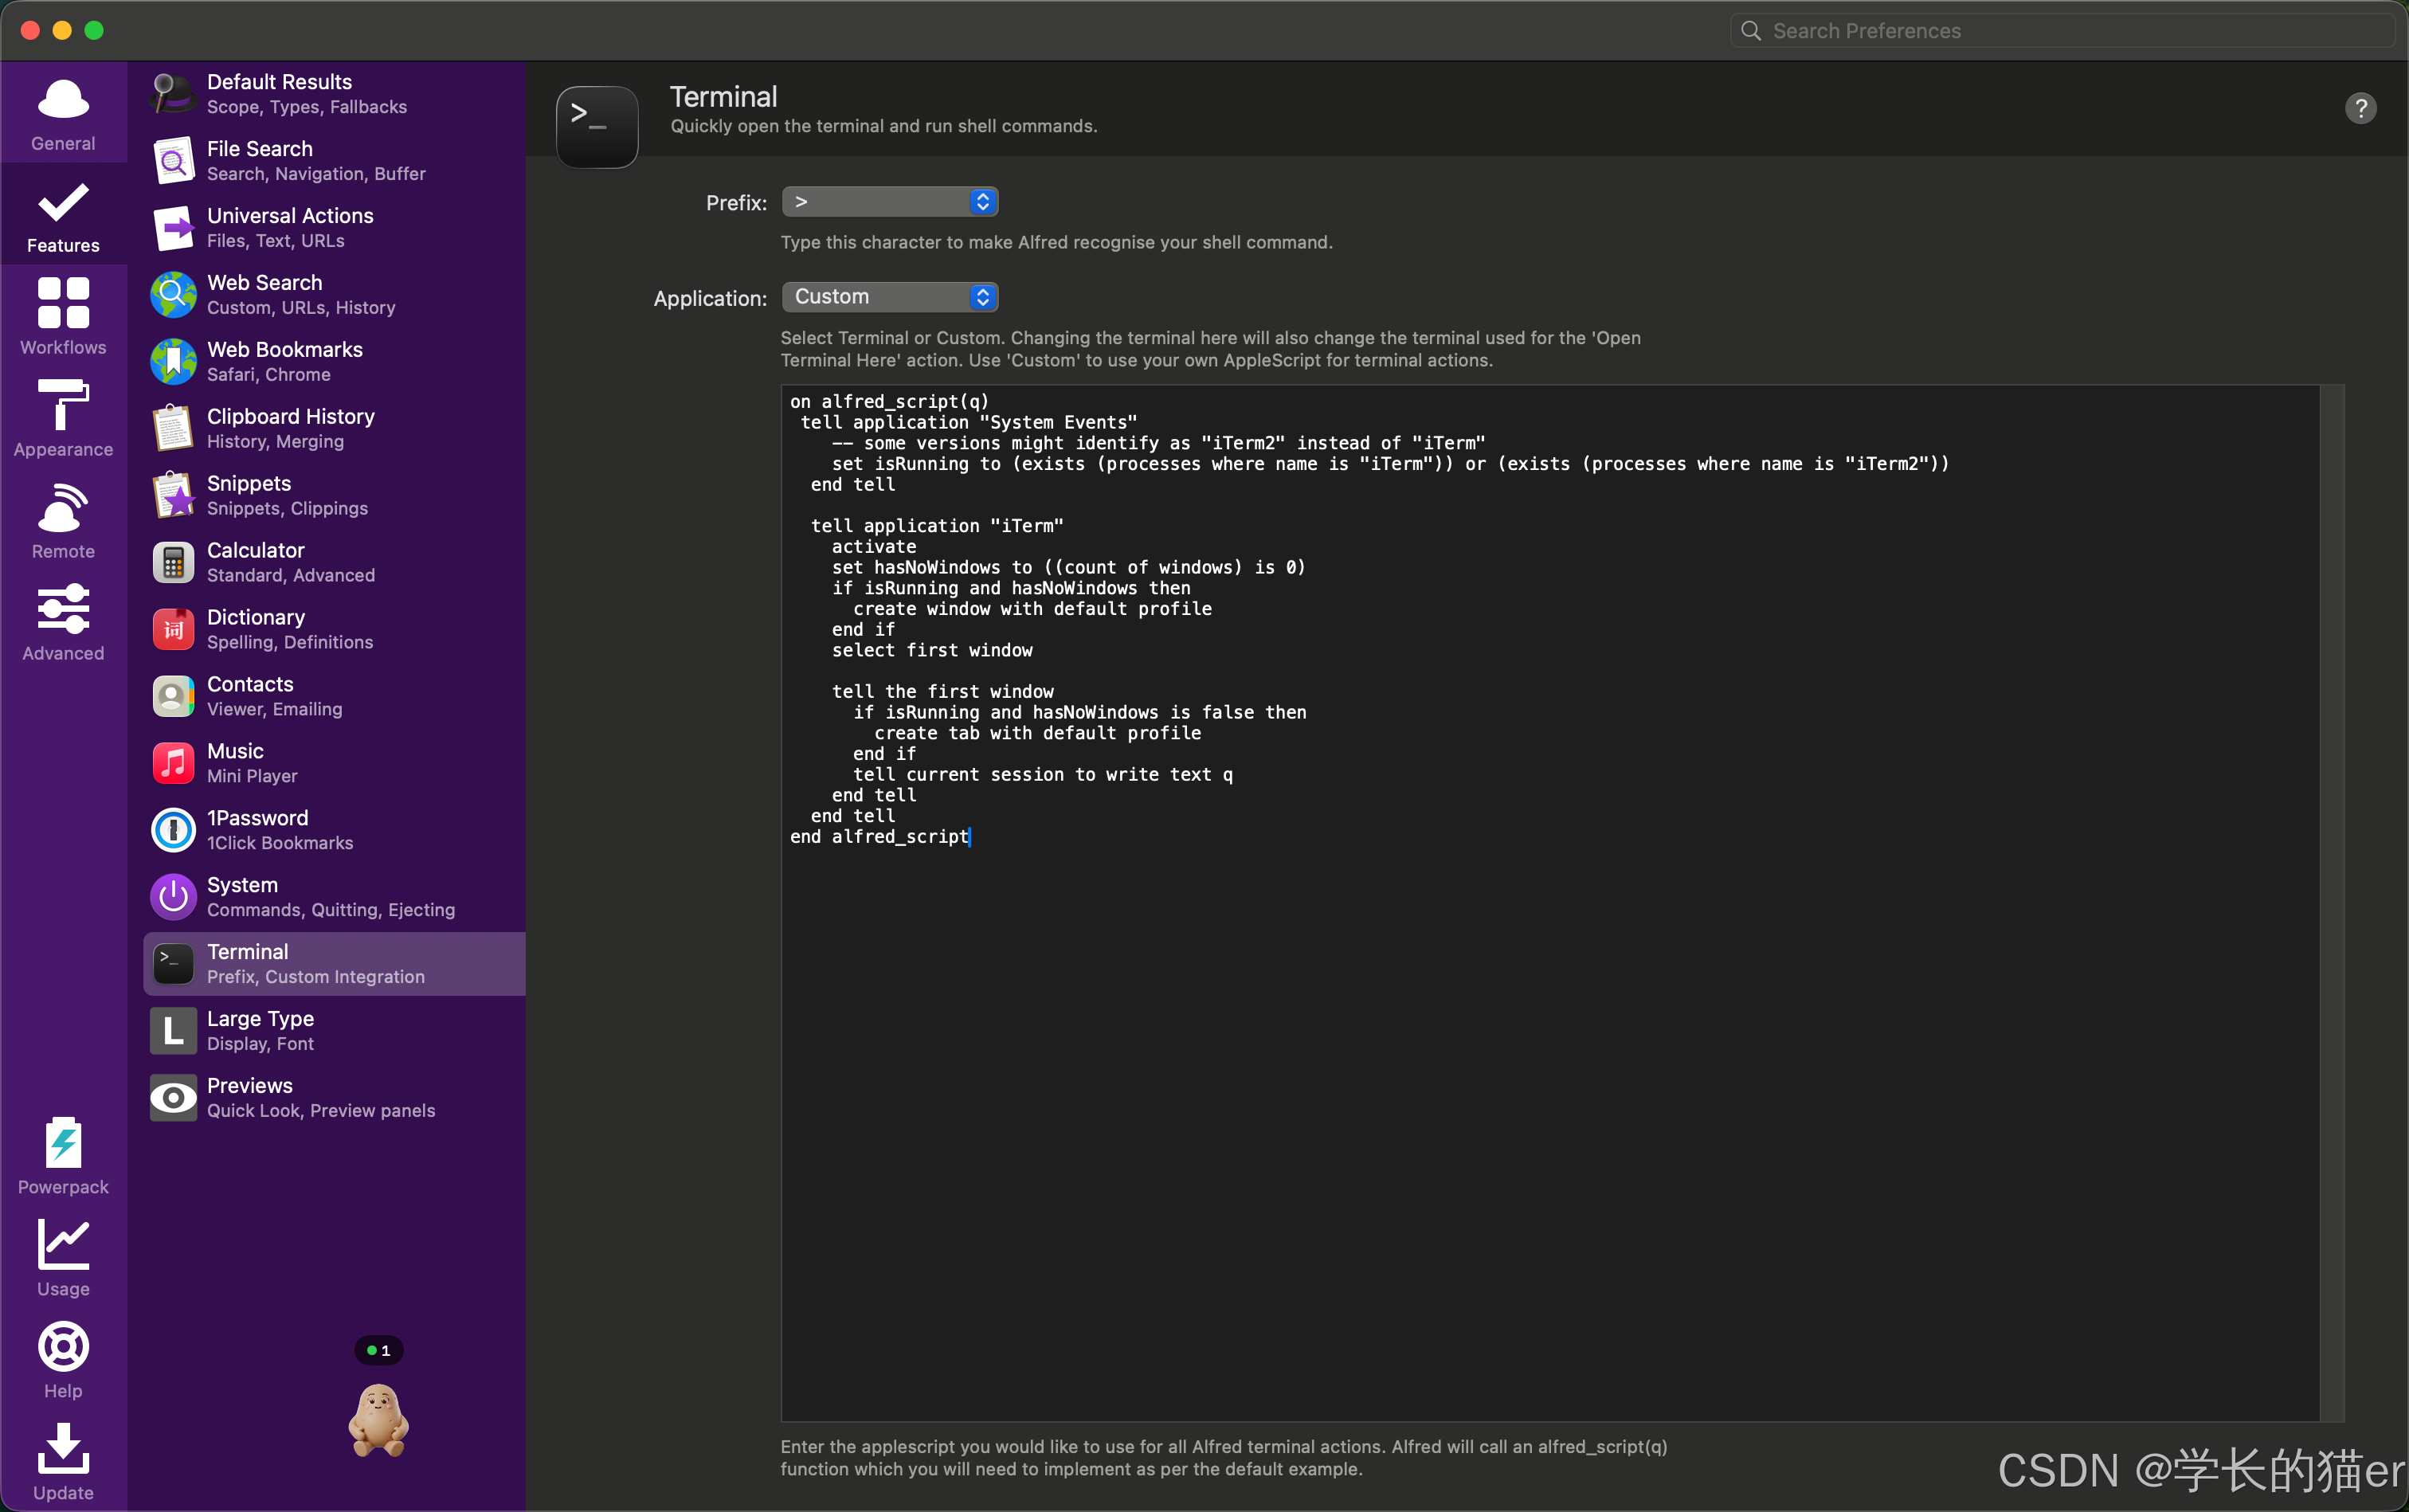Select Snippets feature
This screenshot has height=1512, width=2409.
335,496
